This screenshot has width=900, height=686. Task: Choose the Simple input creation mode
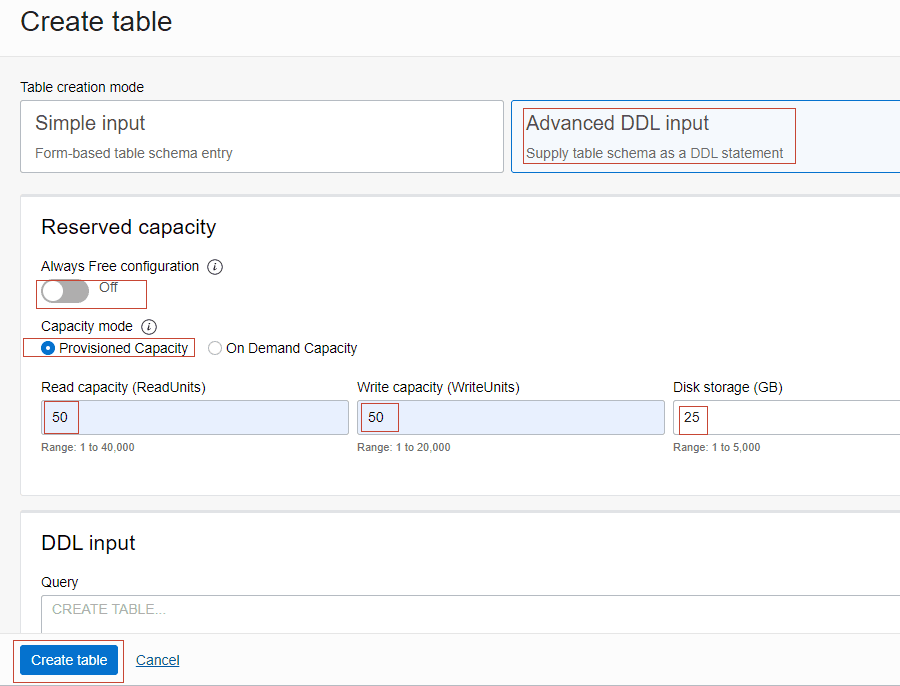point(262,137)
